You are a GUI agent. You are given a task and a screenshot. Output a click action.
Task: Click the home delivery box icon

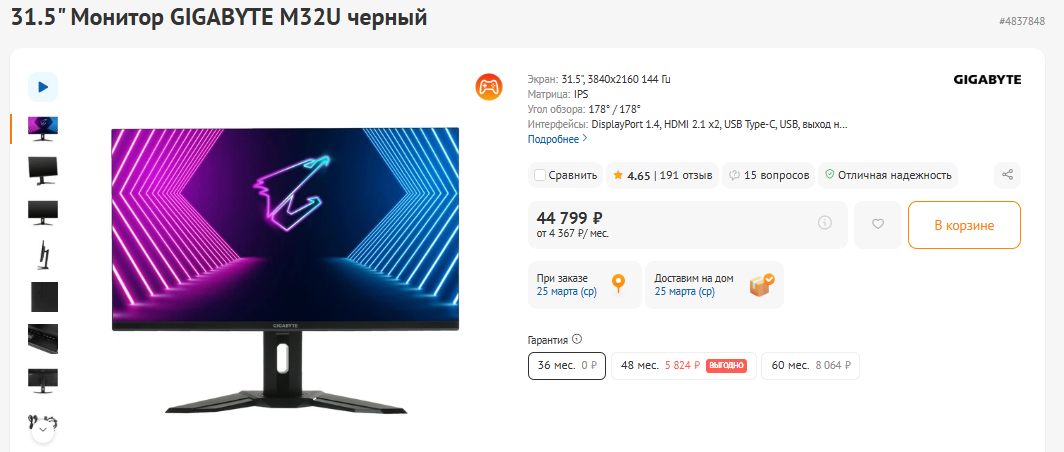(x=762, y=284)
